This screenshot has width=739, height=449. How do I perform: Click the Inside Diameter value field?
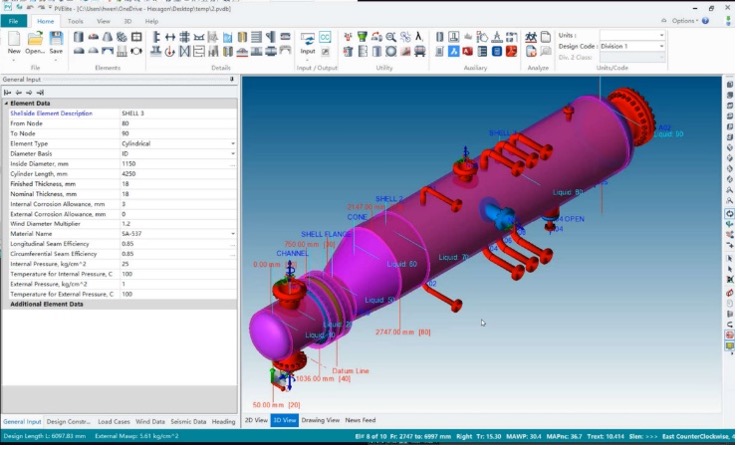pos(175,163)
